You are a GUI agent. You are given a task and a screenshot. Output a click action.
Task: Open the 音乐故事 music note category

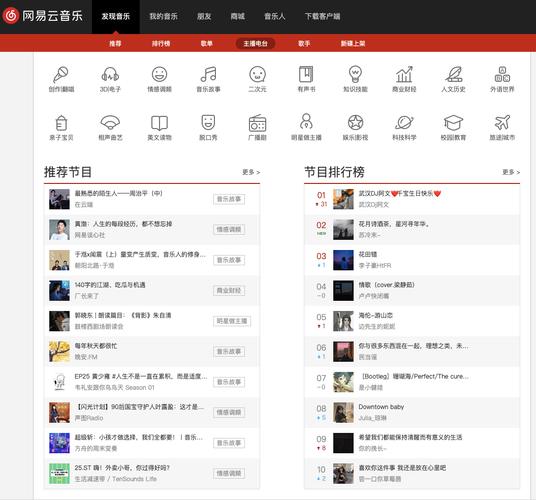click(x=208, y=79)
